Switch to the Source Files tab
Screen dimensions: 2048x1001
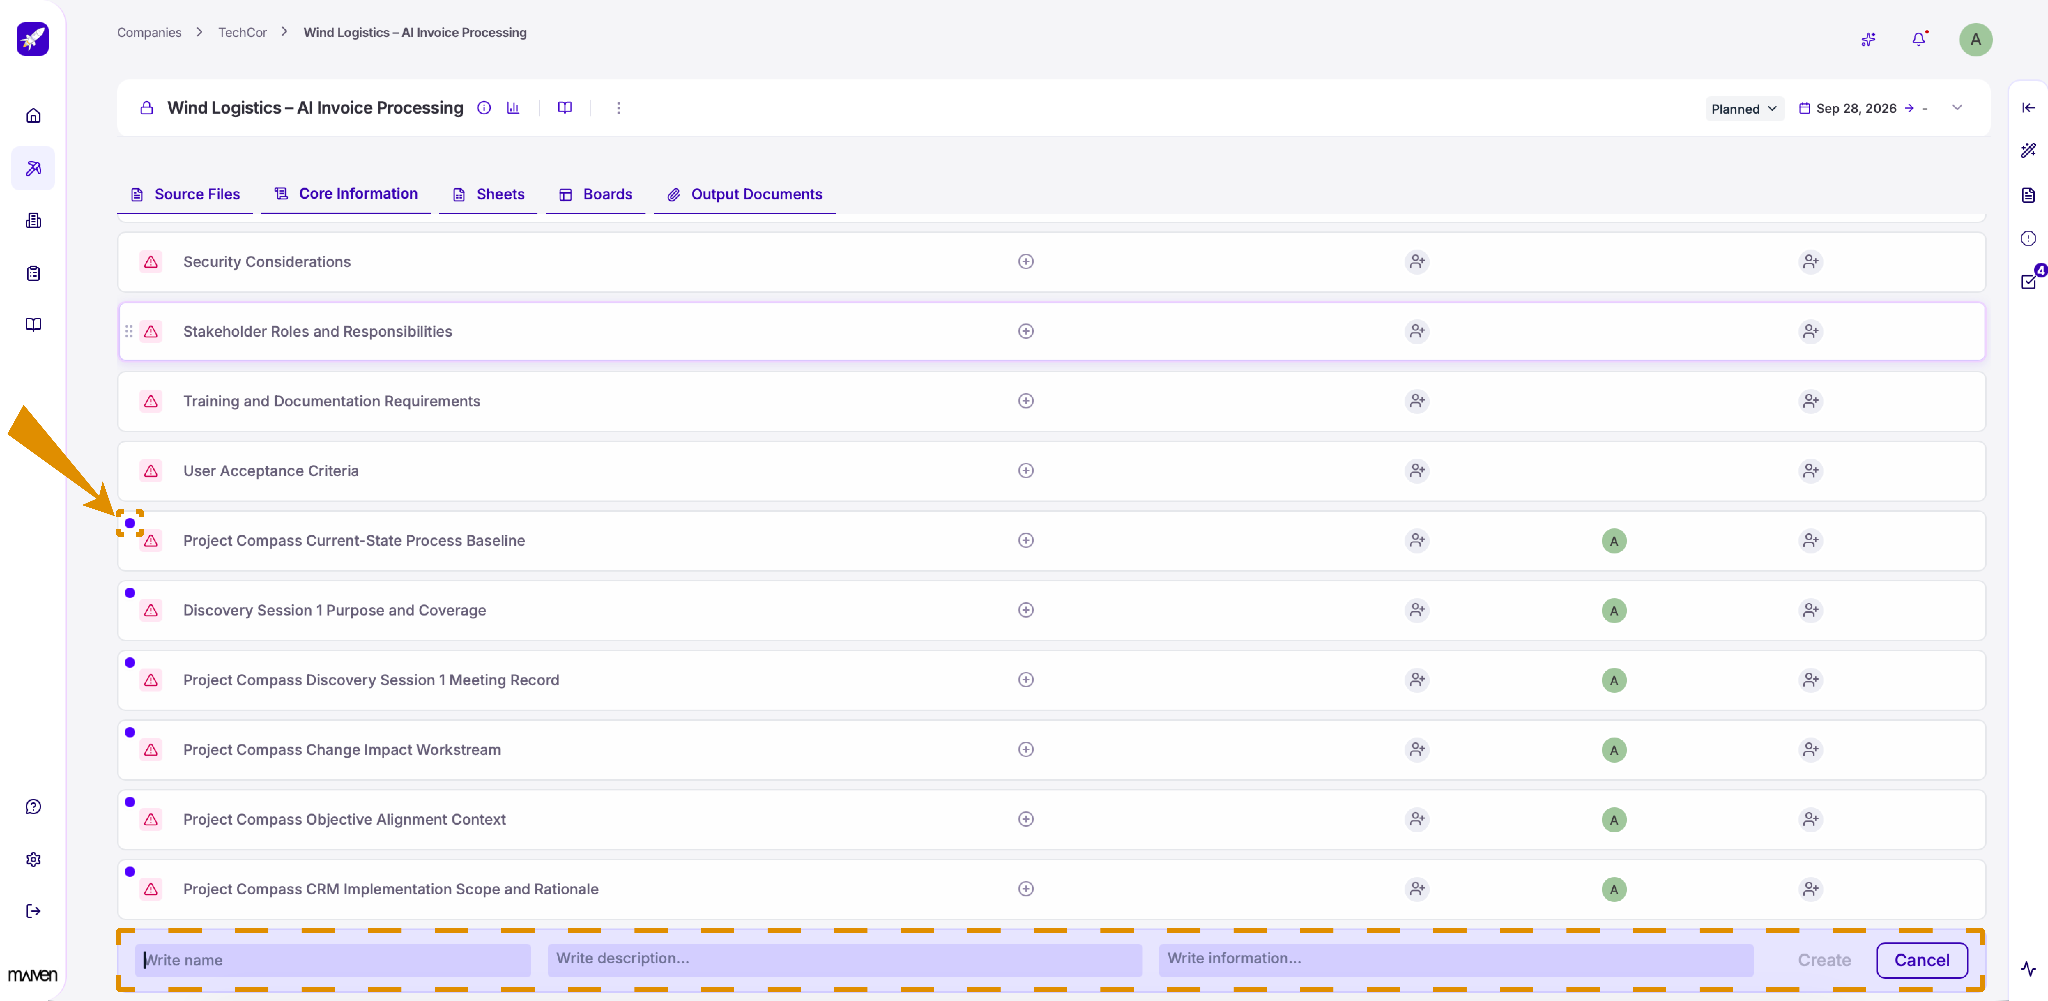pos(186,194)
